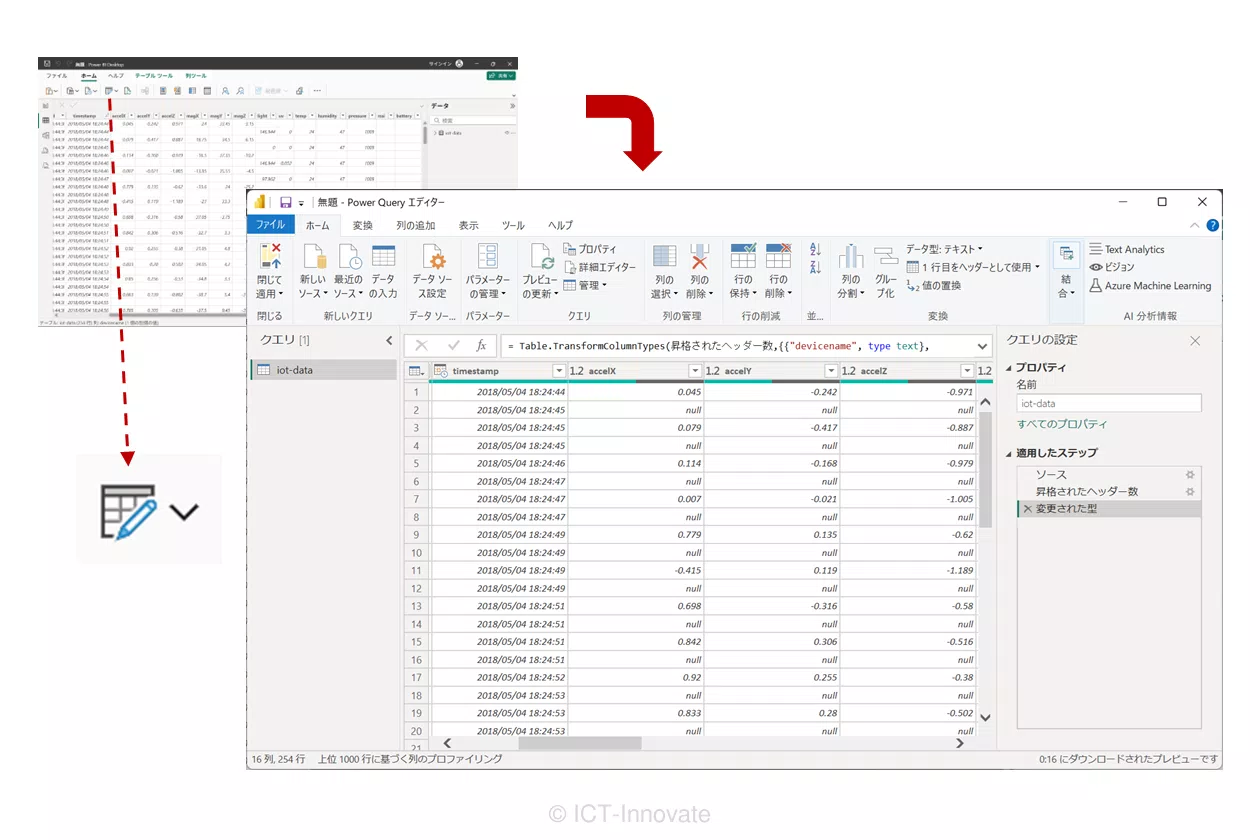Open プロパティ in the クエリ ribbon group
This screenshot has width=1260, height=840.
(590, 249)
